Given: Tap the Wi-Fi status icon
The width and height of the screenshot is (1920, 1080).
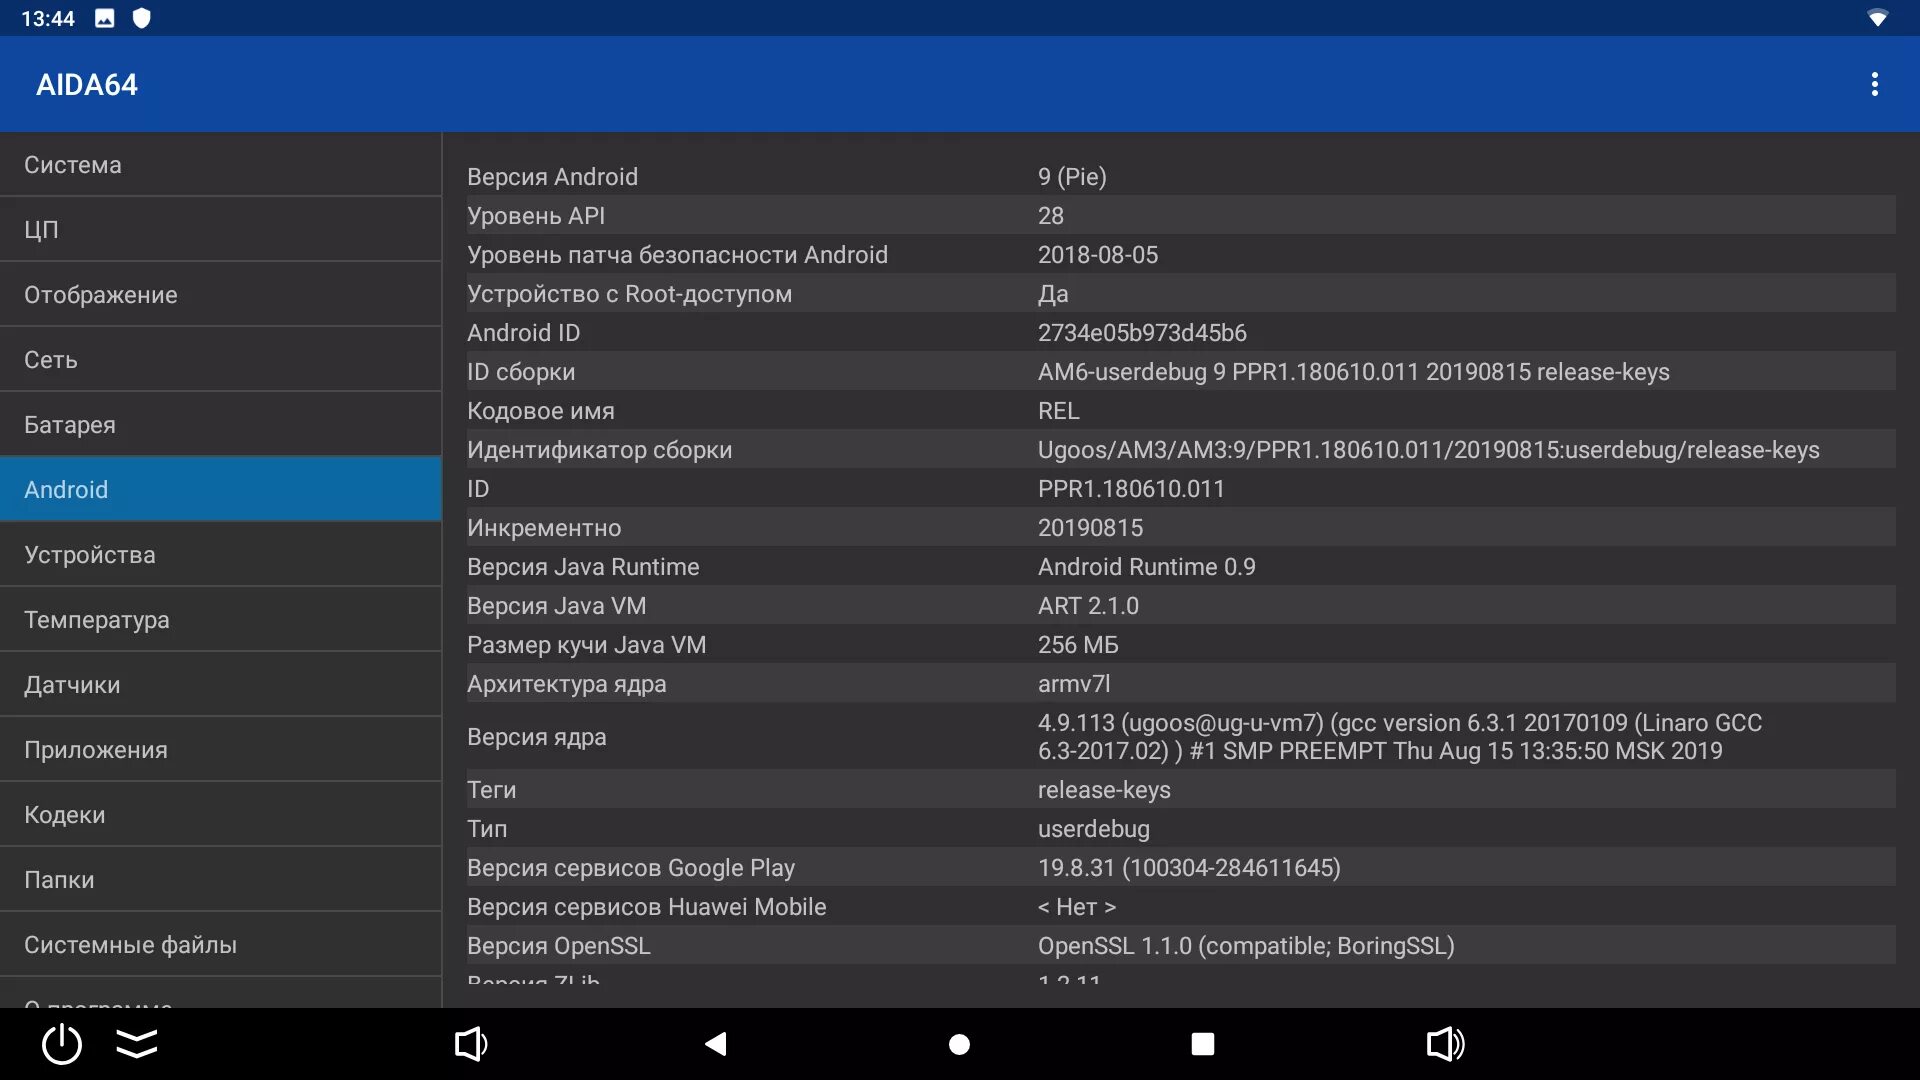Looking at the screenshot, I should point(1877,18).
